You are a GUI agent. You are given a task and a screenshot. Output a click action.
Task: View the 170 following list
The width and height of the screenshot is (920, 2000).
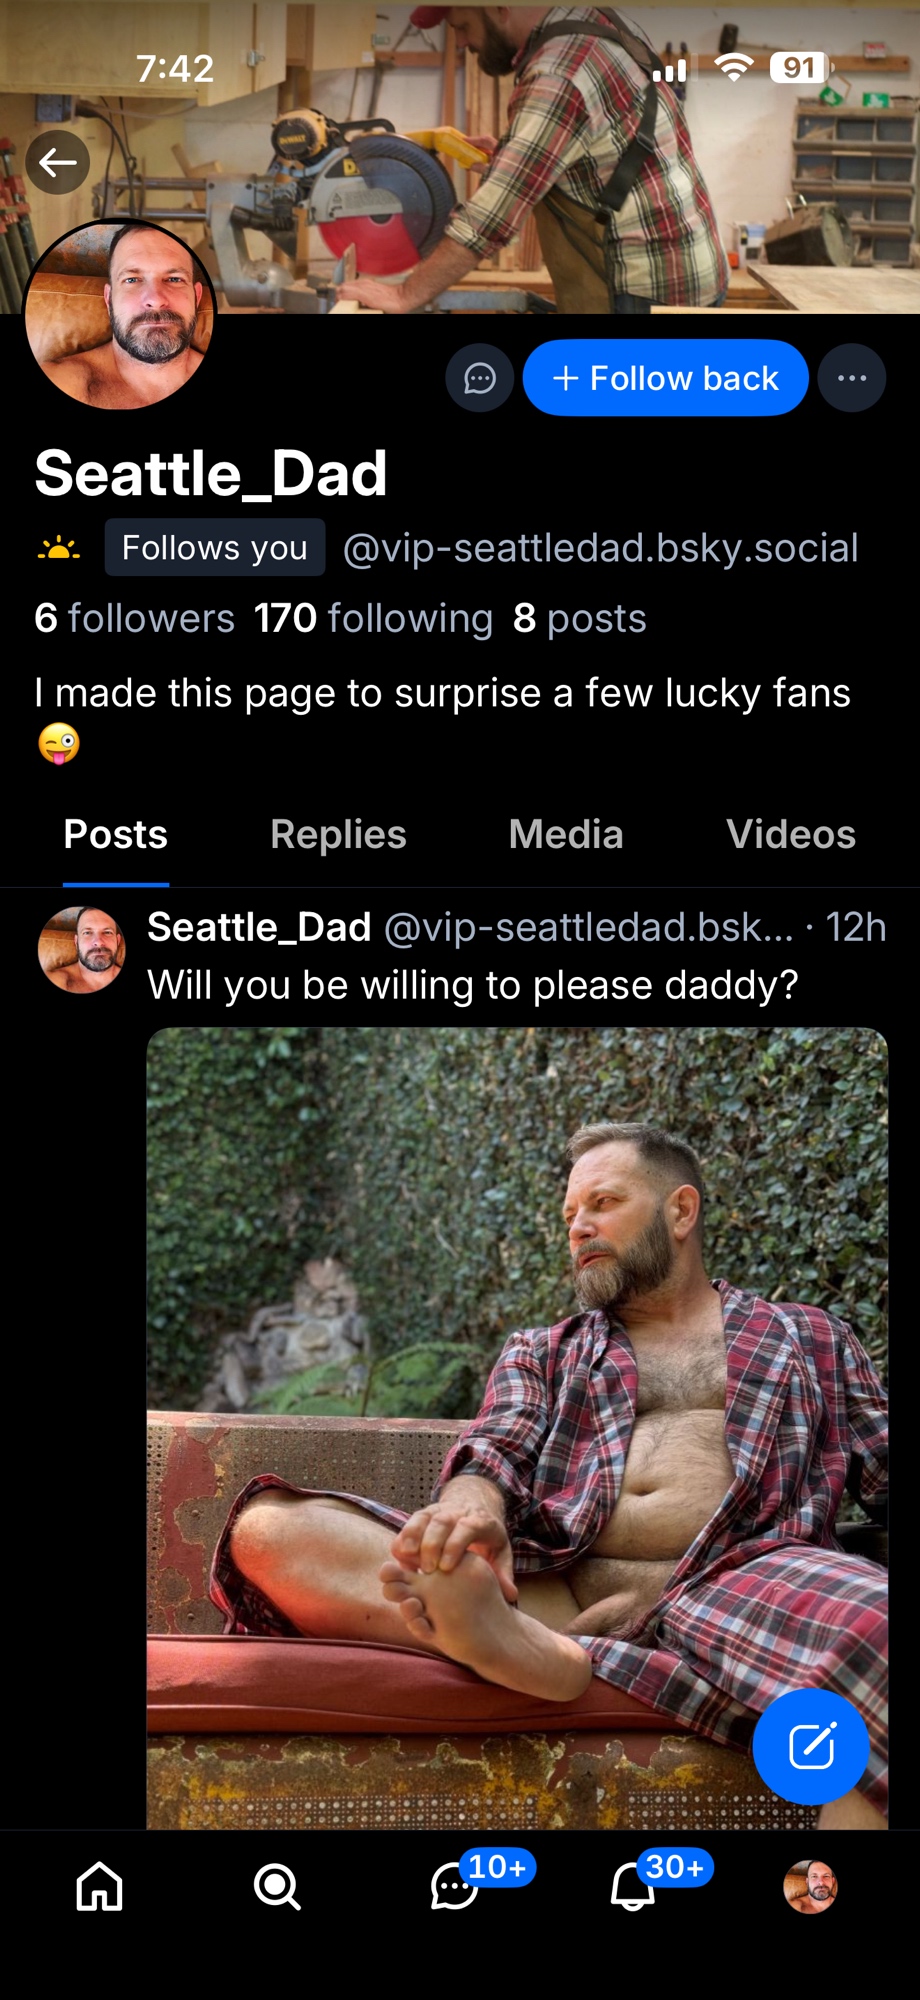click(373, 618)
